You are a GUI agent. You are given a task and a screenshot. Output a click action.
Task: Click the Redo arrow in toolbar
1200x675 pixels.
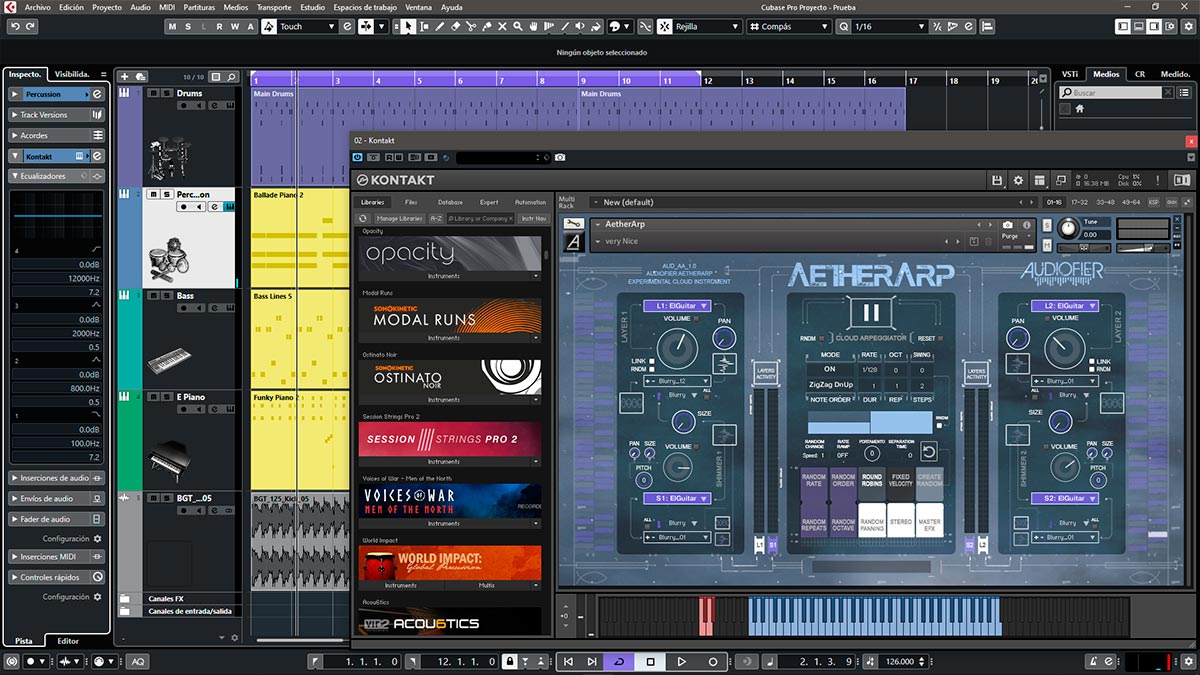(x=30, y=26)
